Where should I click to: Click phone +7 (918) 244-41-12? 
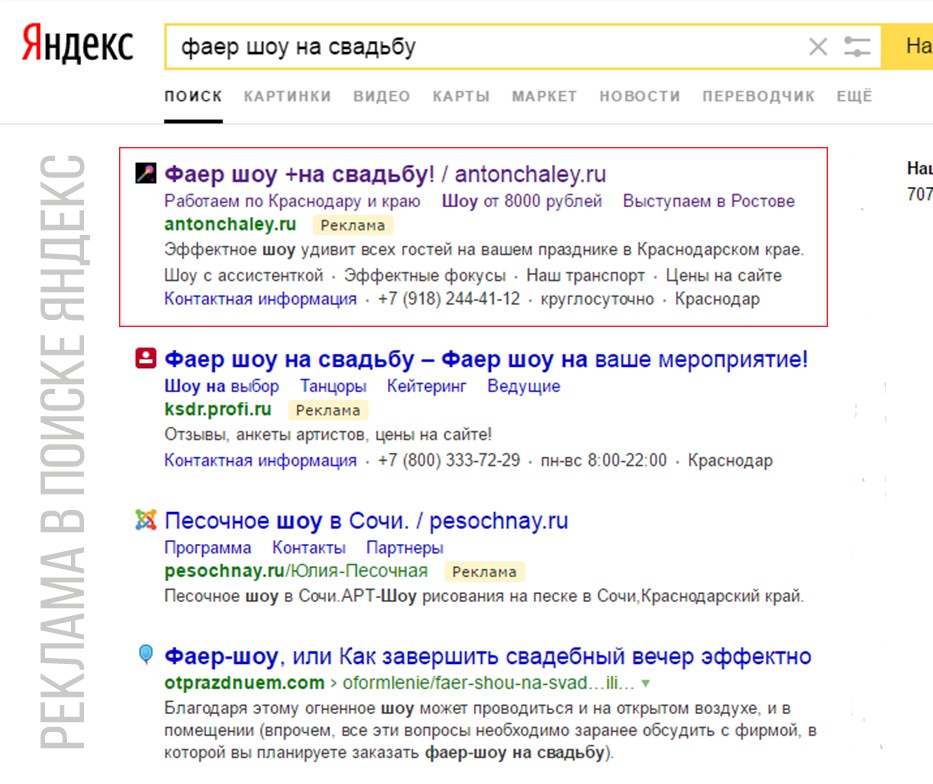tap(449, 299)
